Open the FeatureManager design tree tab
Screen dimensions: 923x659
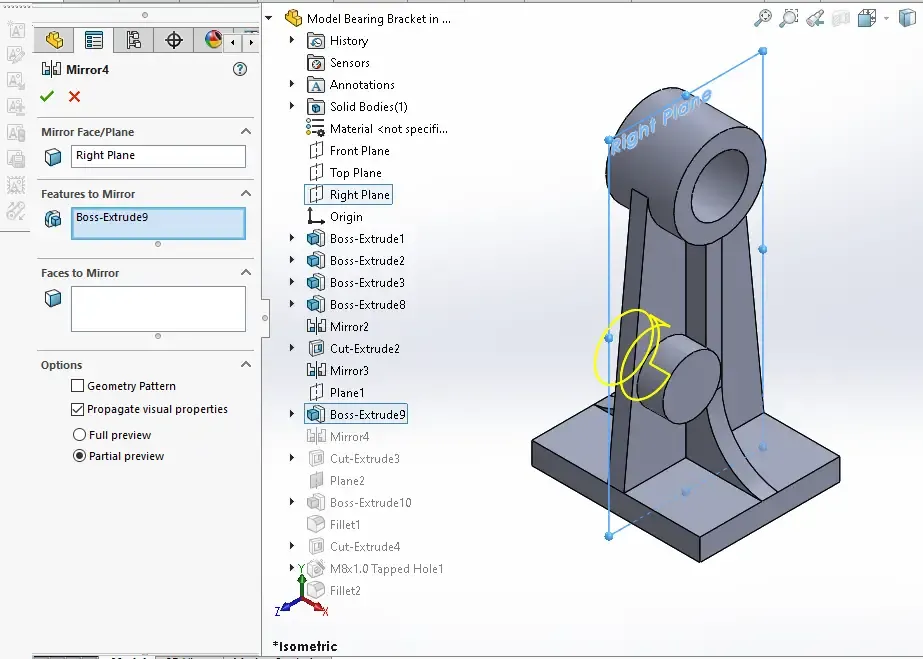pos(54,40)
